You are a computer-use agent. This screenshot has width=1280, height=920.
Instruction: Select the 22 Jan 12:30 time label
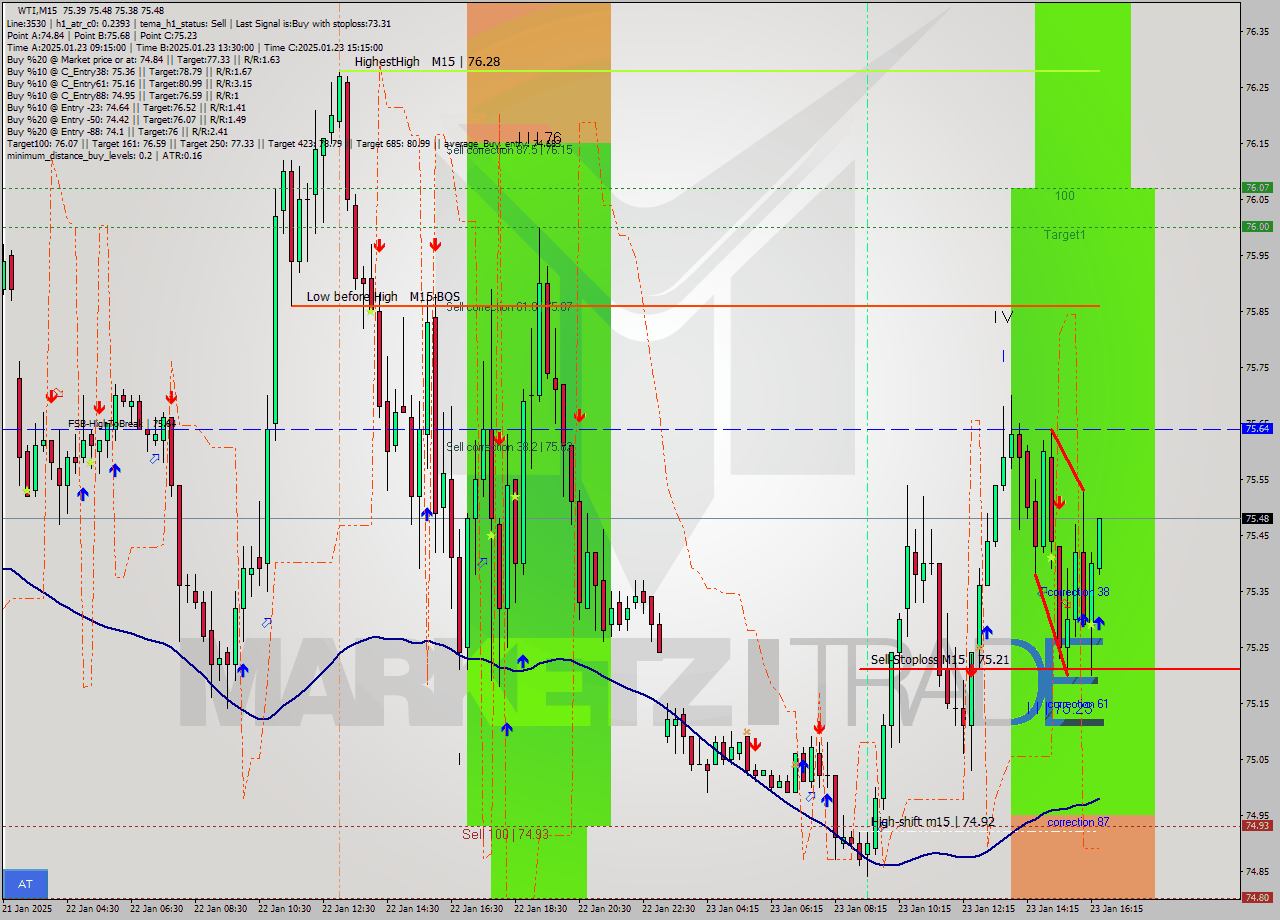[349, 909]
